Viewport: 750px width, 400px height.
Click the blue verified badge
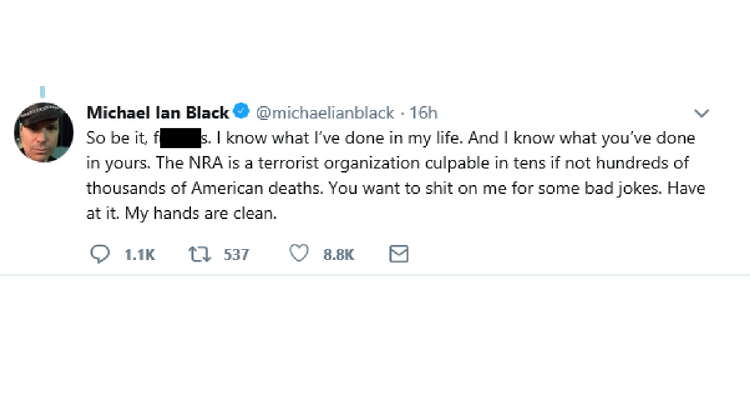coord(241,112)
